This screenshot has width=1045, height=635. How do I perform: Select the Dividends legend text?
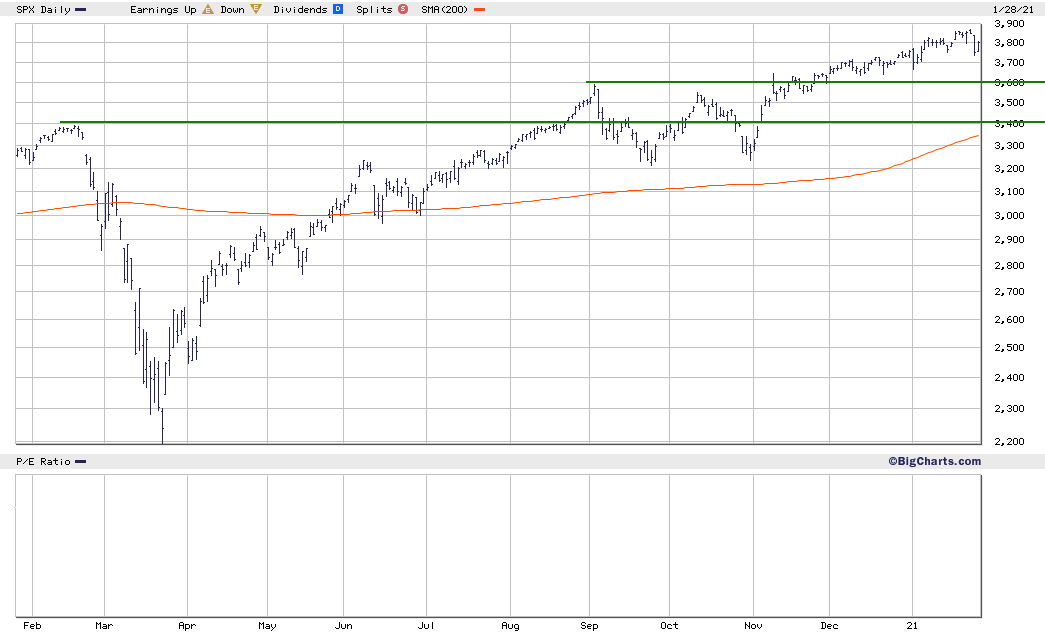tap(301, 9)
